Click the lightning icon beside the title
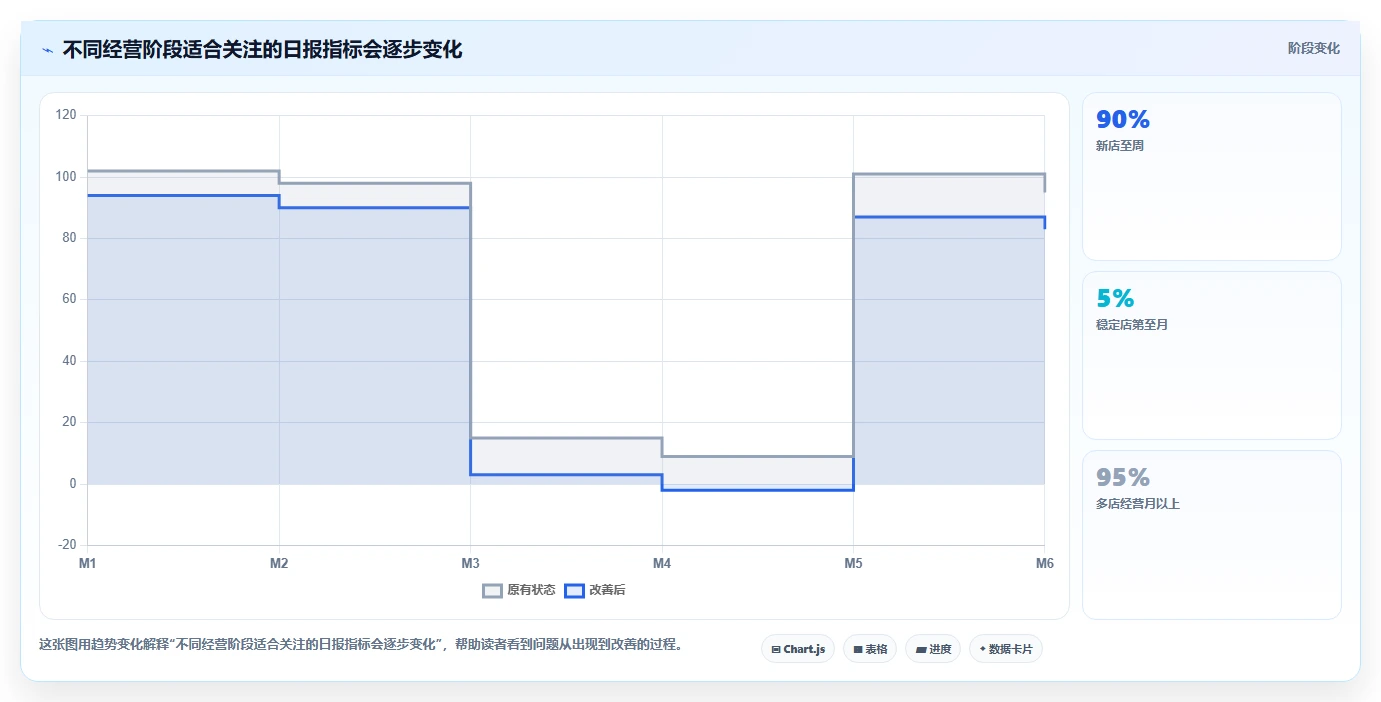Screen dimensions: 1381x702 47,50
